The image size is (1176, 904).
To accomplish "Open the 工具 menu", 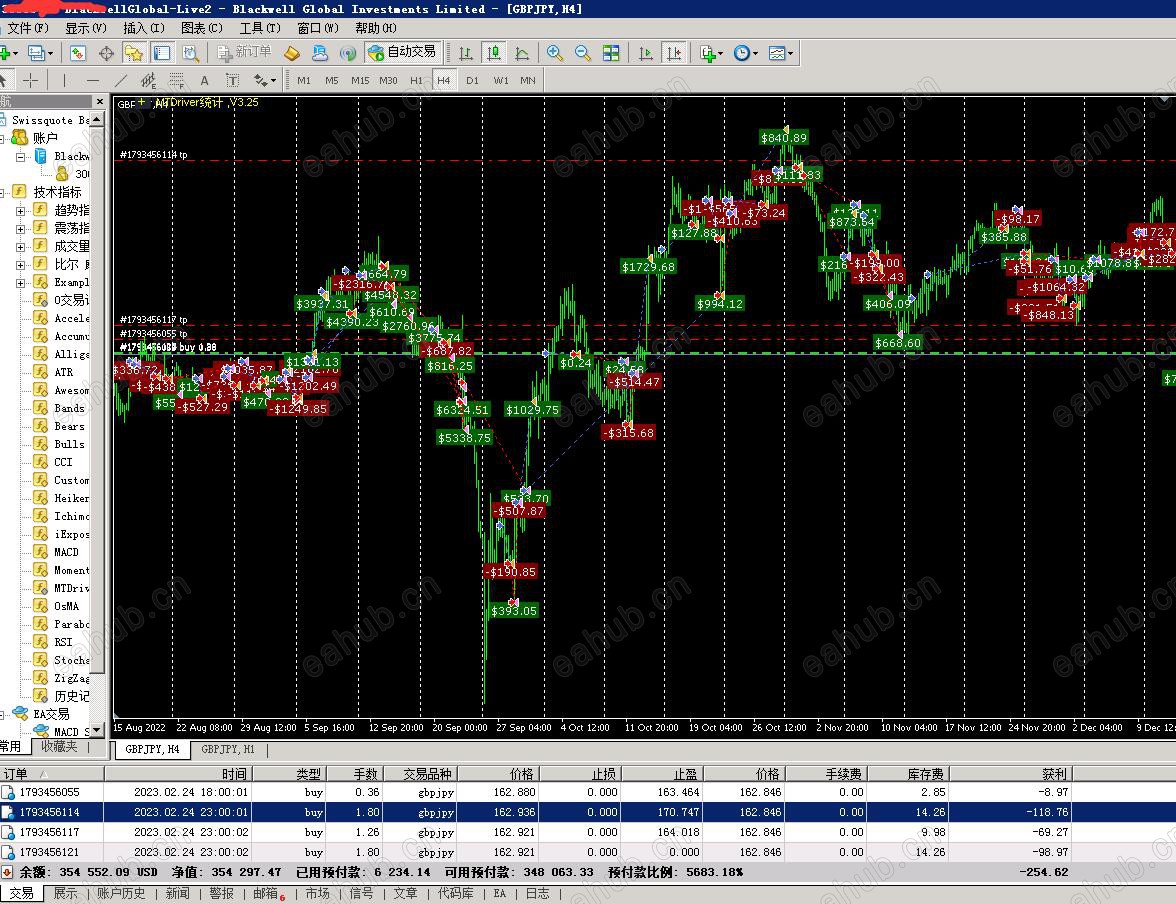I will tap(260, 29).
